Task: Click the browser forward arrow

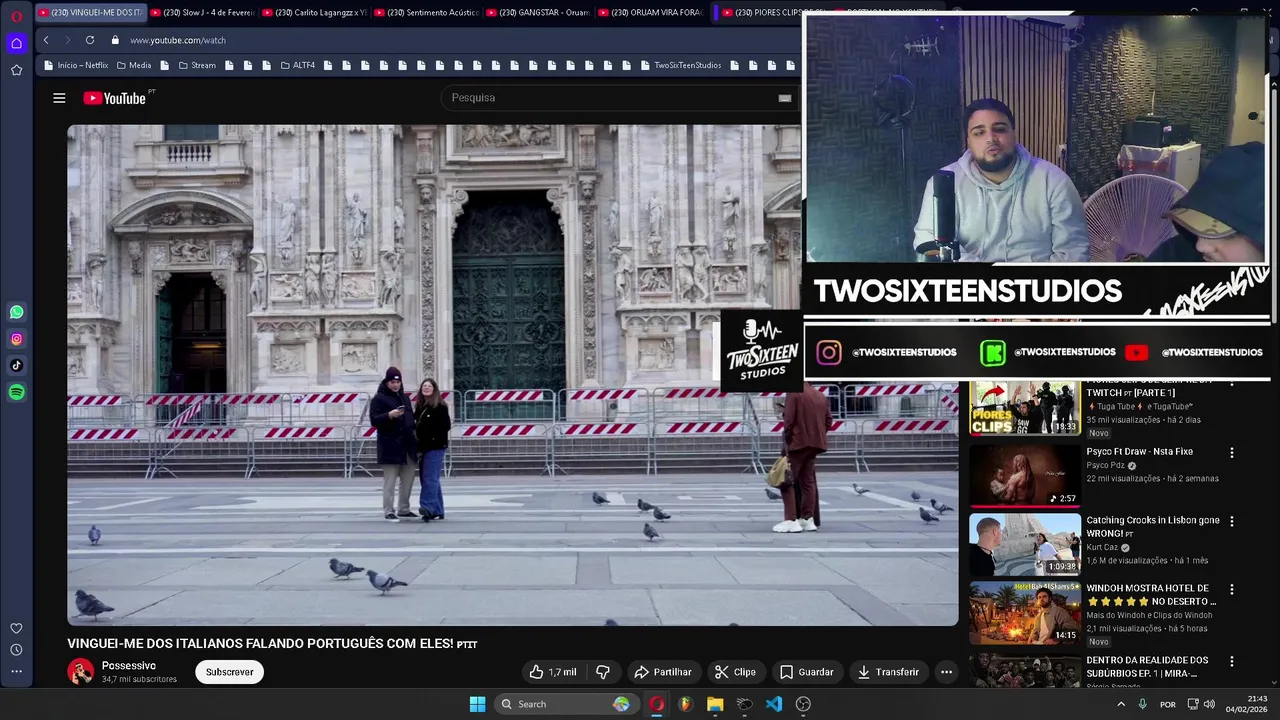Action: [68, 40]
